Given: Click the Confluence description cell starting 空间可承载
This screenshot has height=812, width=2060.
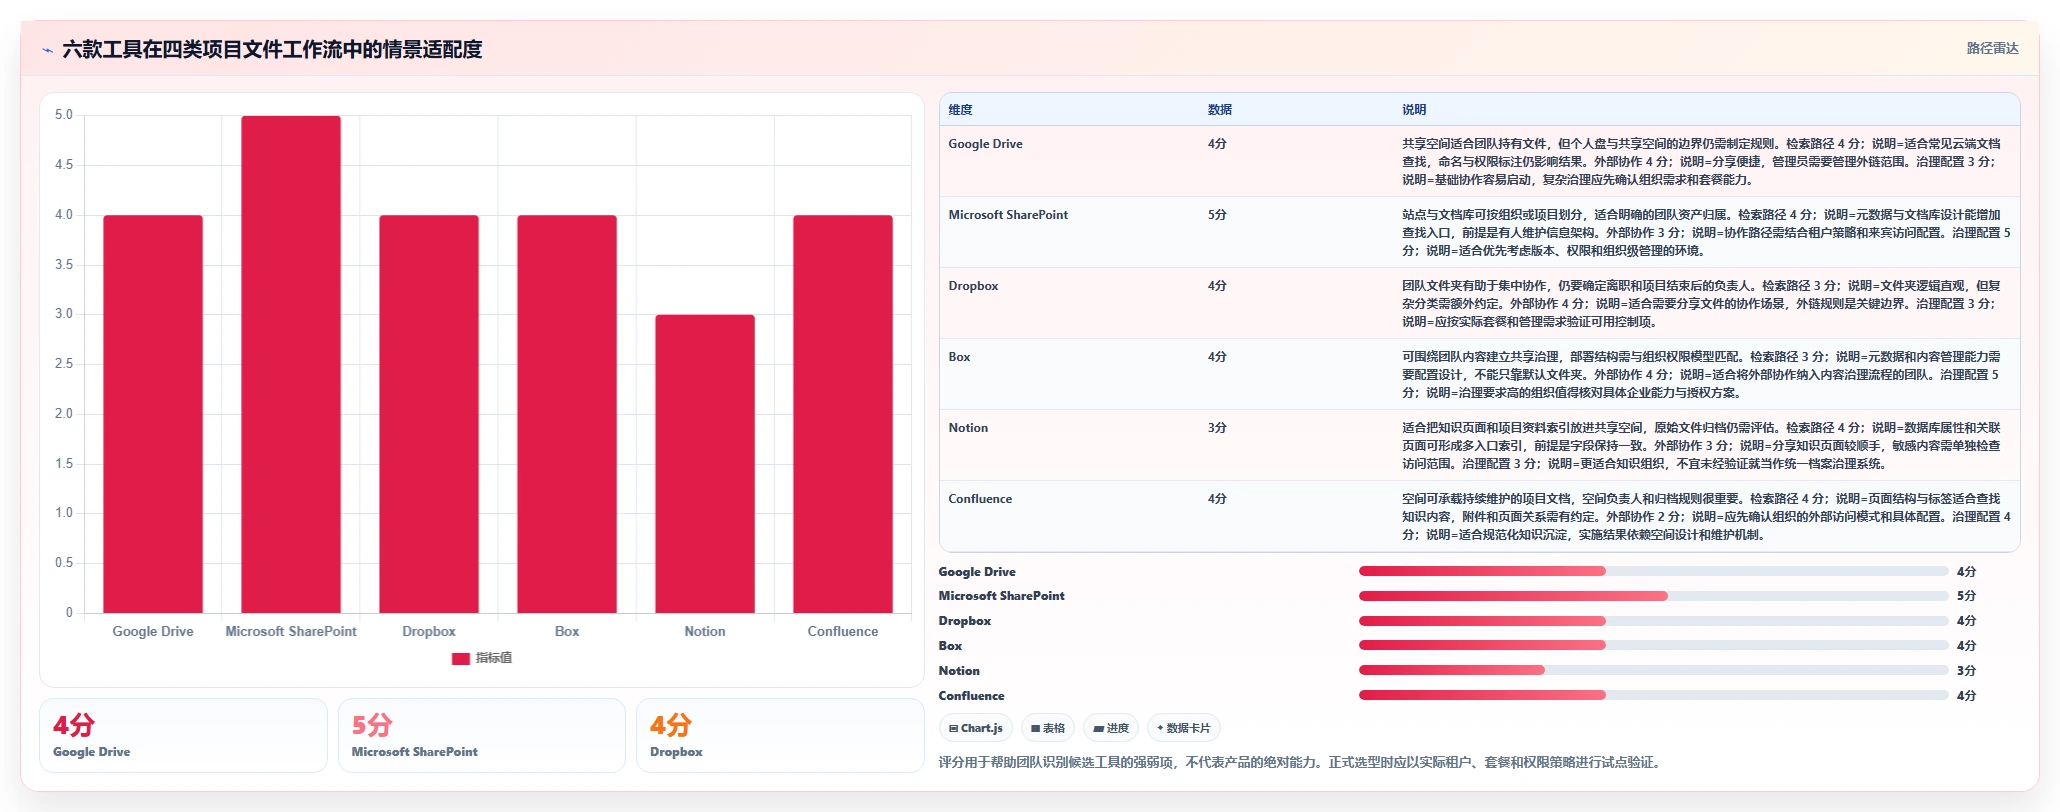Looking at the screenshot, I should pyautogui.click(x=1706, y=517).
